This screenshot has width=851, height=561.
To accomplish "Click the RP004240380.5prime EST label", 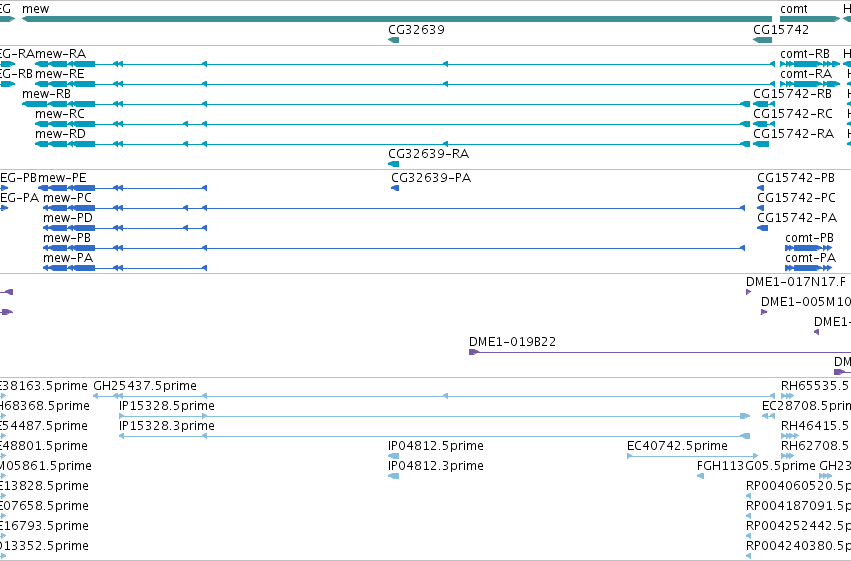I will pyautogui.click(x=798, y=546).
